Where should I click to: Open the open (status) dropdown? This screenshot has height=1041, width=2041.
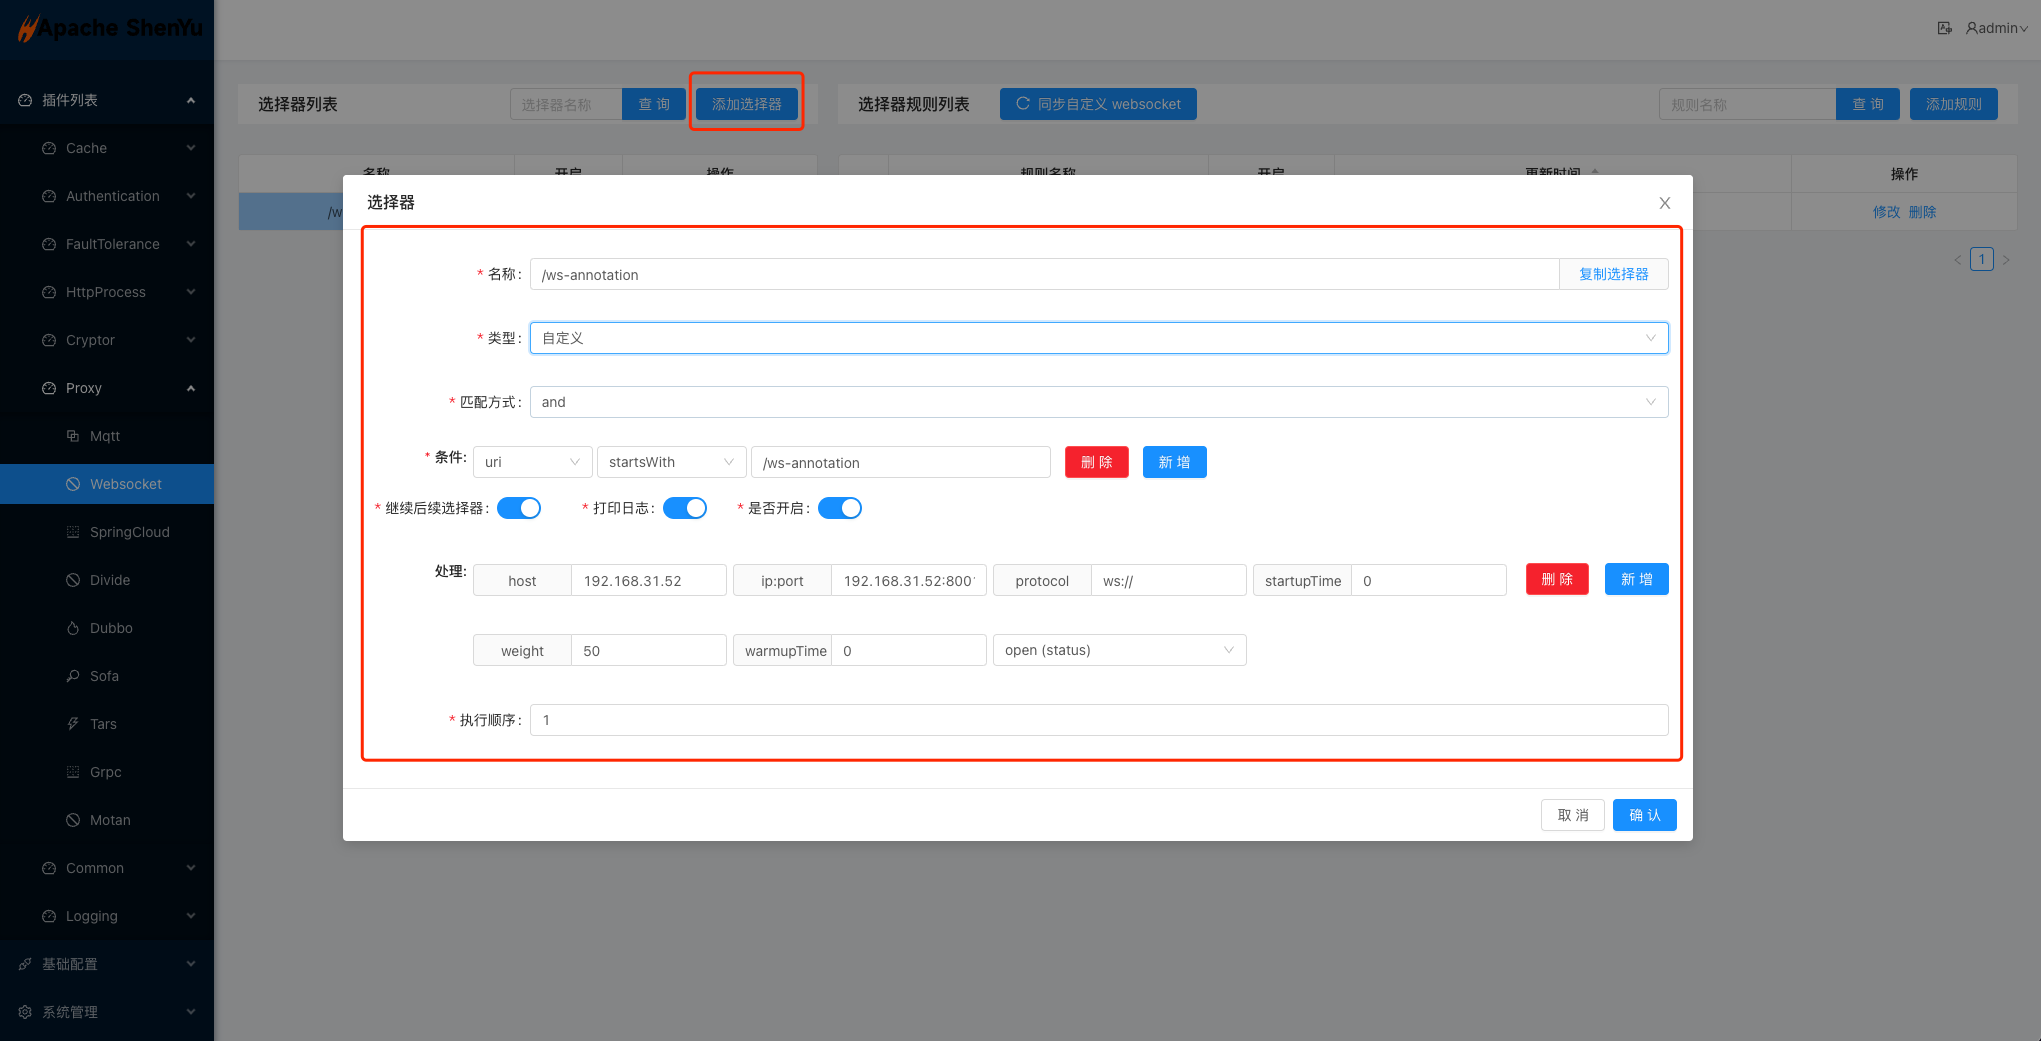[x=1119, y=650]
